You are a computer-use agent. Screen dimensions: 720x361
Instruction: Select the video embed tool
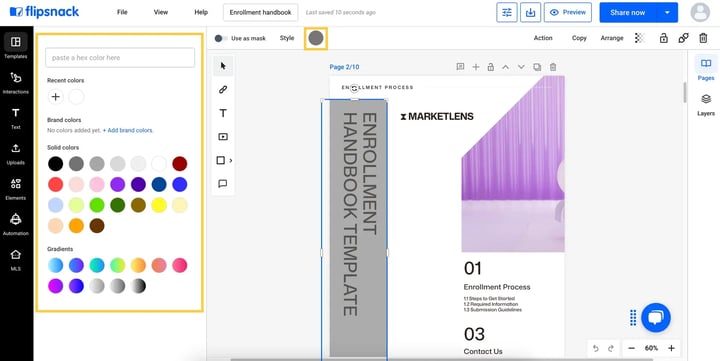click(223, 136)
